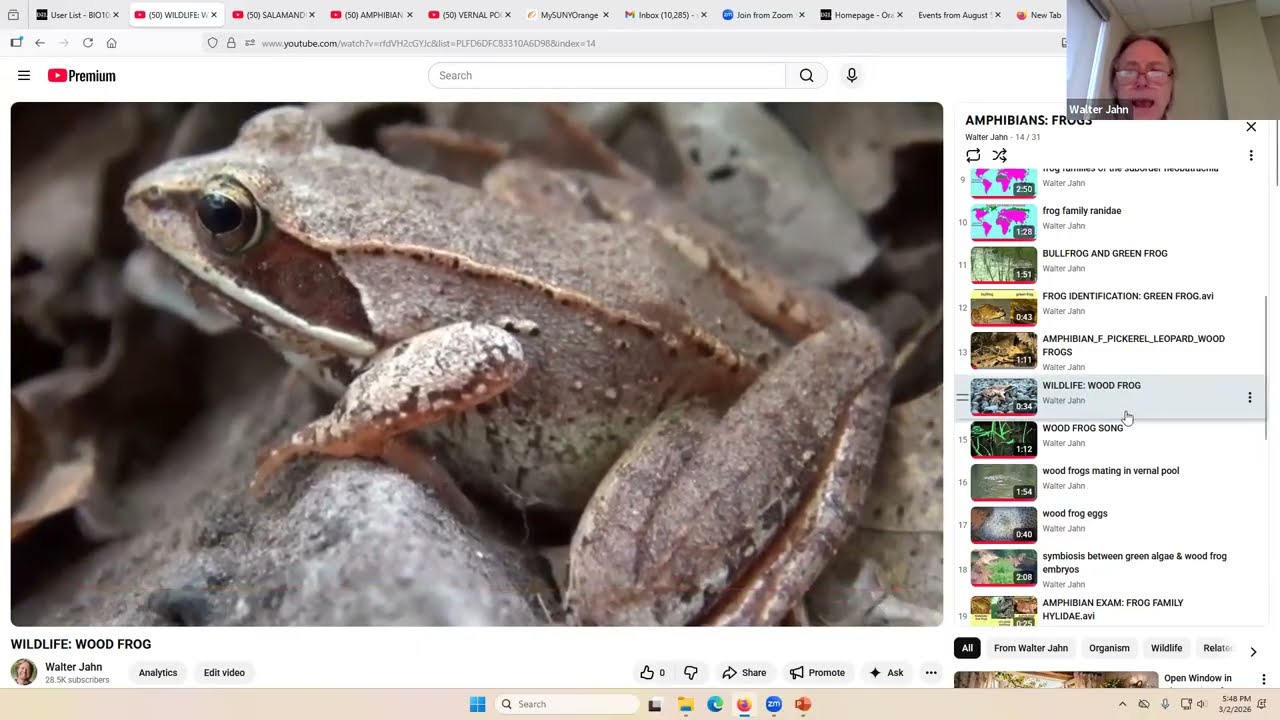
Task: Open AMPHIBIAN_F_PICKEREL_LEOPARD_WOOD FROGS video
Action: 1110,352
